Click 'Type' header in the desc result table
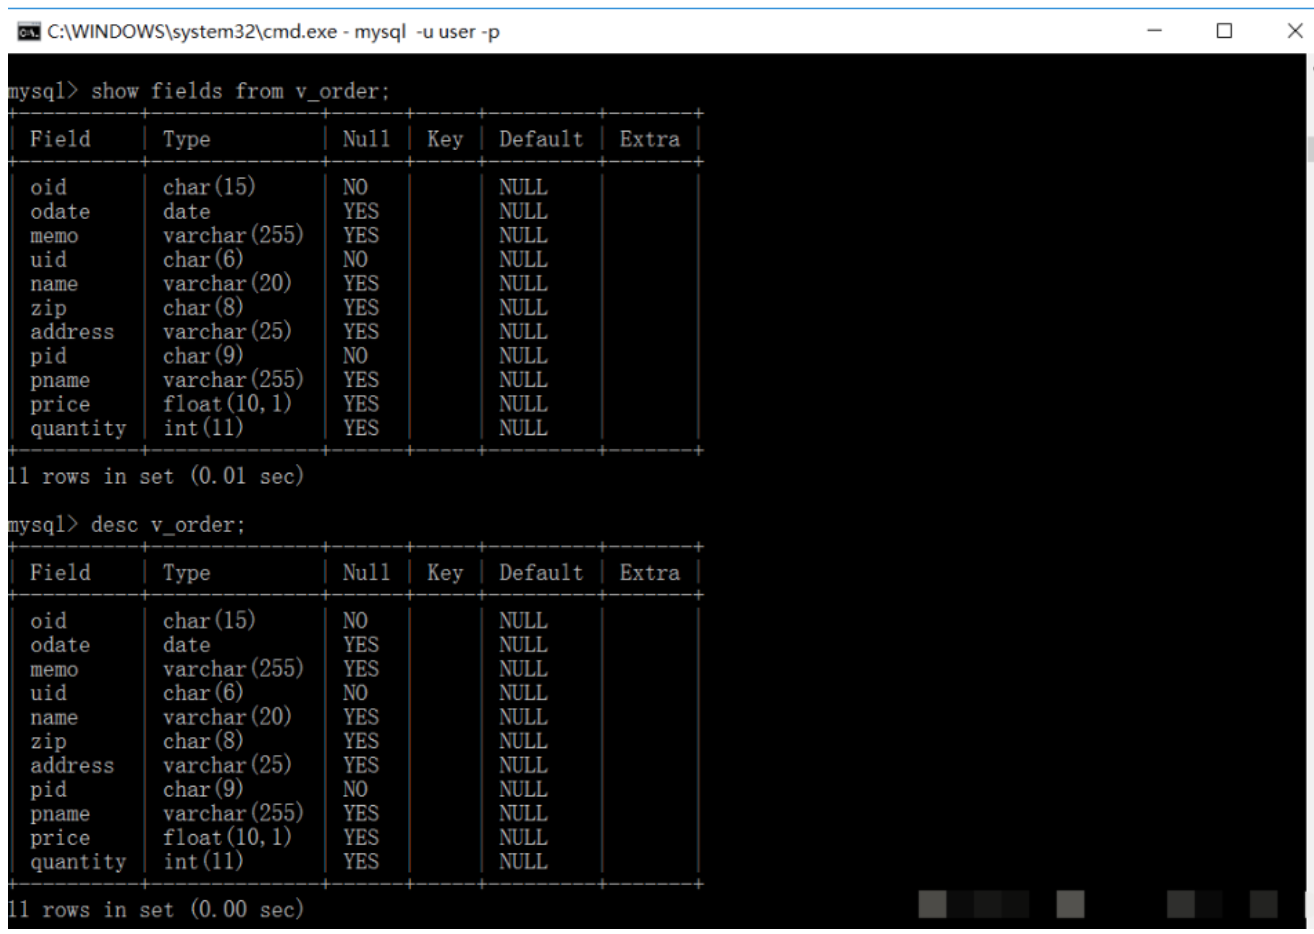 [187, 573]
